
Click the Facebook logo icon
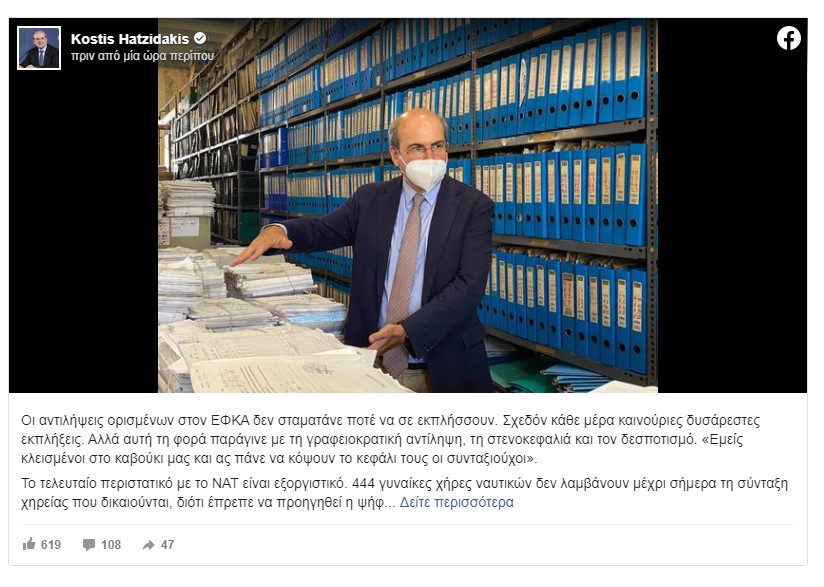click(789, 39)
